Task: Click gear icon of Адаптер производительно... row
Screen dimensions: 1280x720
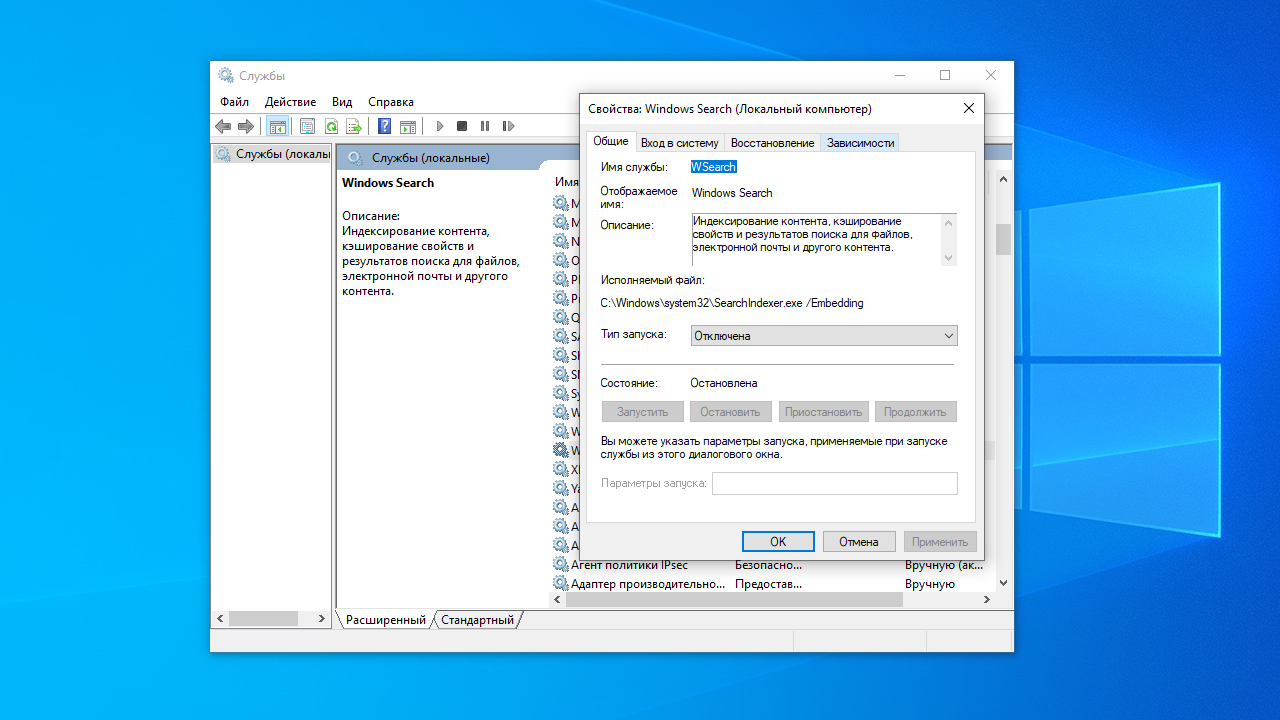Action: point(561,583)
